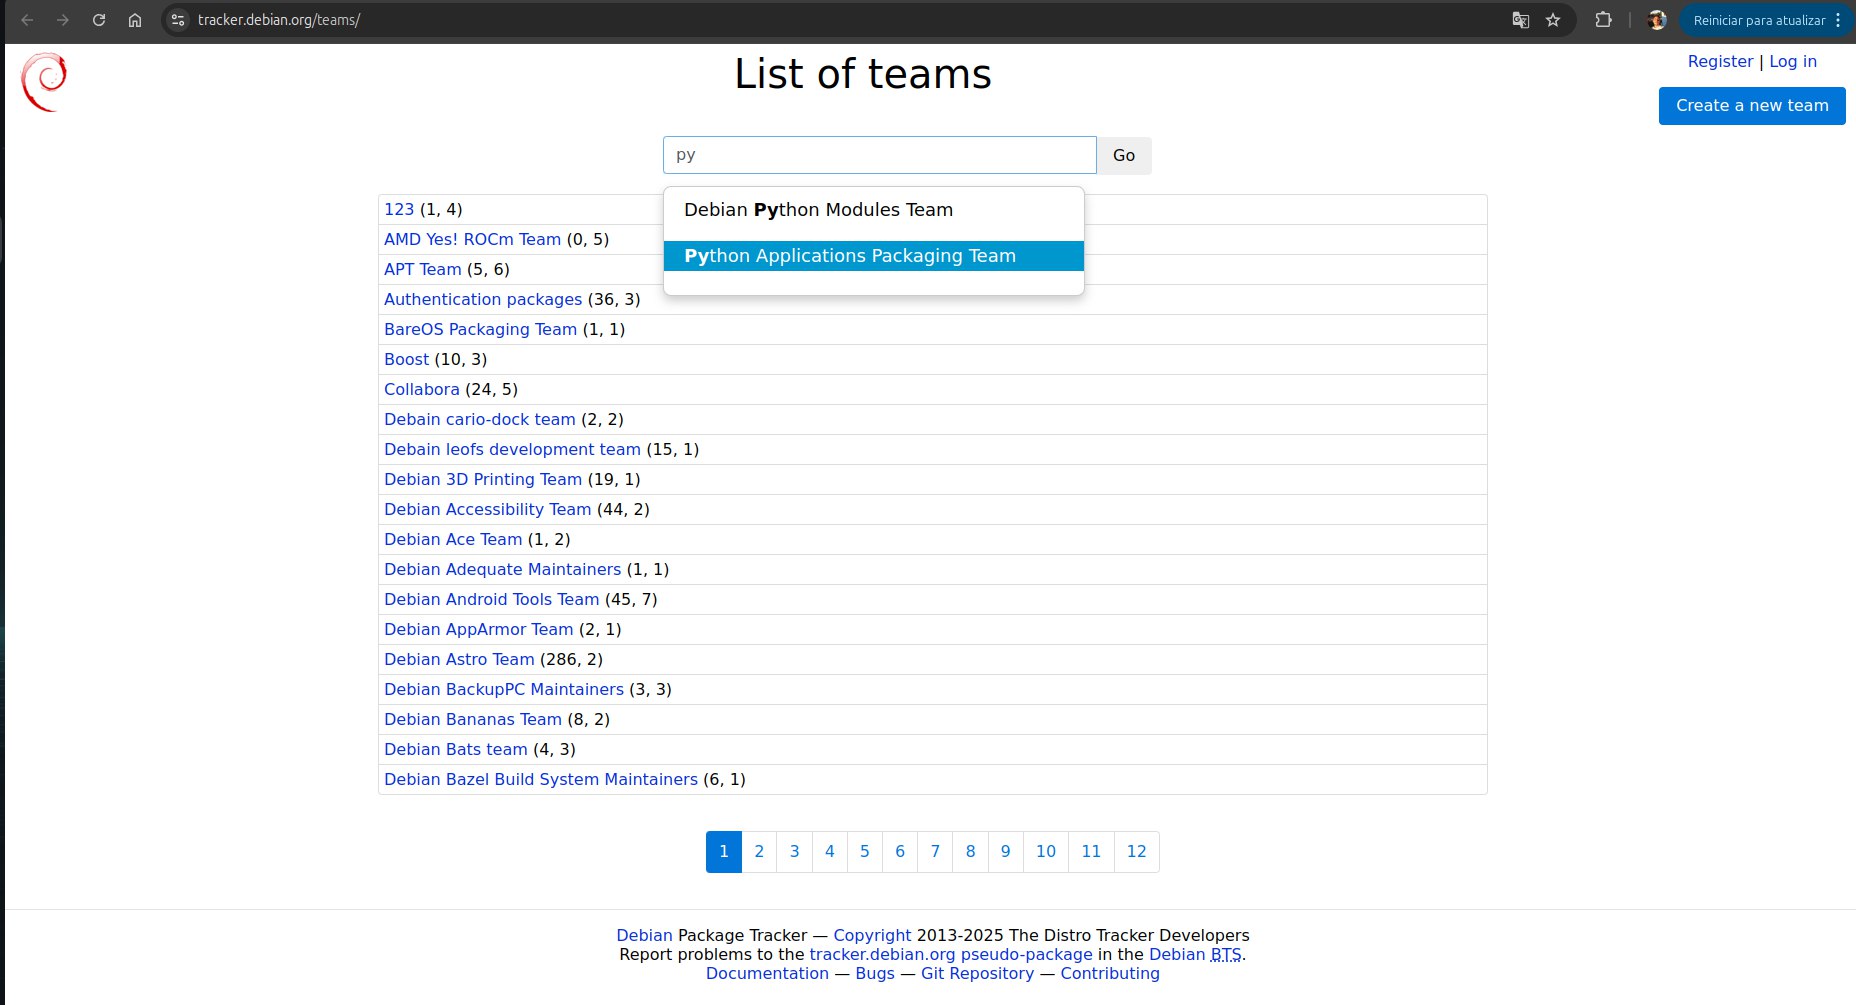Go to pagination page 4
Screen dimensions: 1856x1005
click(x=830, y=852)
